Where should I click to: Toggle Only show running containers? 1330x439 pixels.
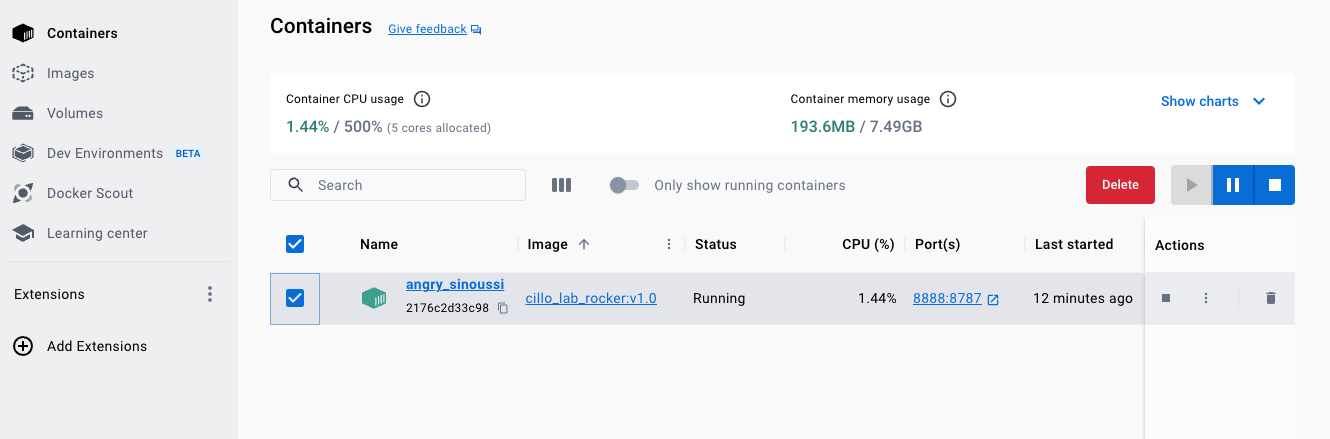pyautogui.click(x=624, y=185)
